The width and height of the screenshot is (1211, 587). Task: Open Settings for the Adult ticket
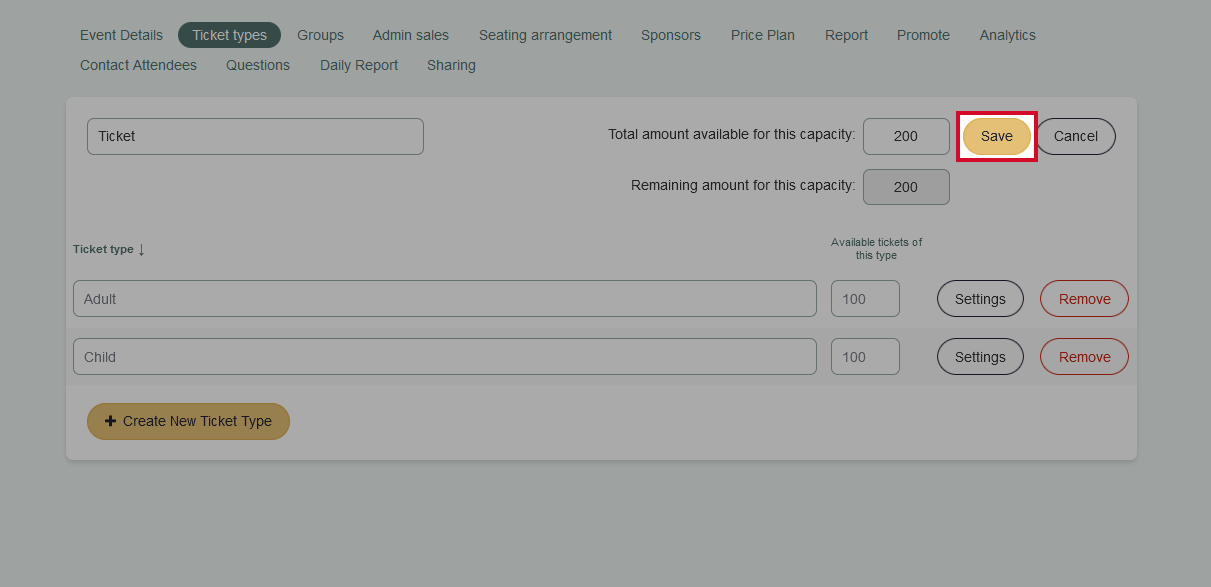(x=979, y=299)
